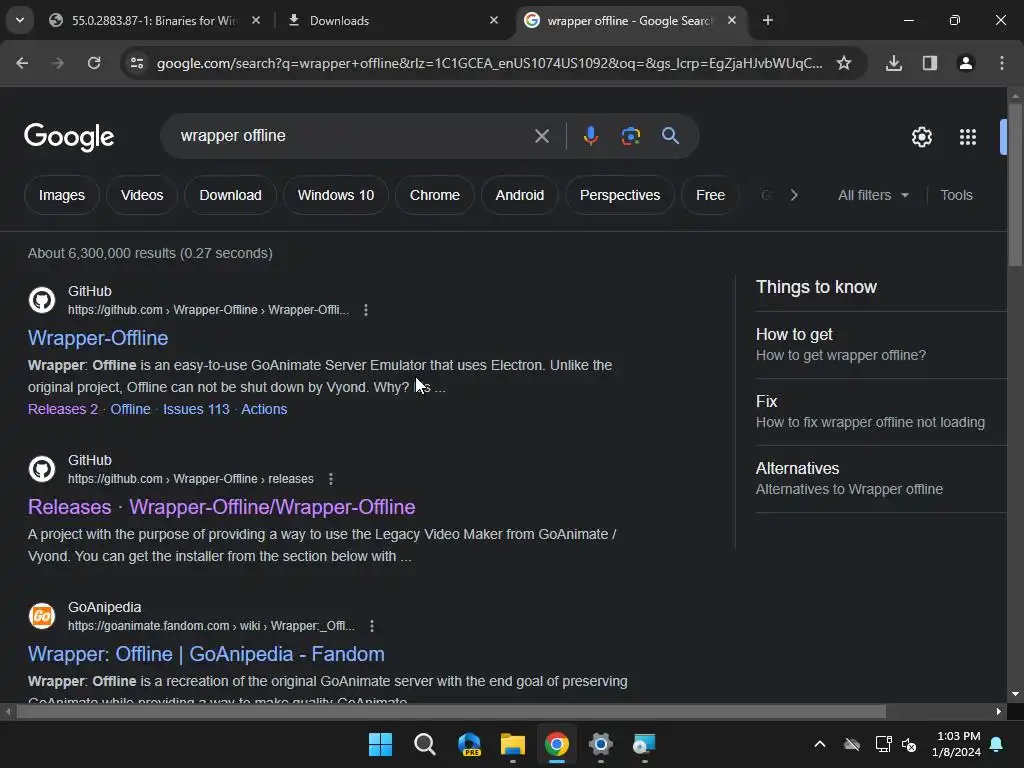The width and height of the screenshot is (1024, 768).
Task: Open Google apps grid
Action: (x=968, y=137)
